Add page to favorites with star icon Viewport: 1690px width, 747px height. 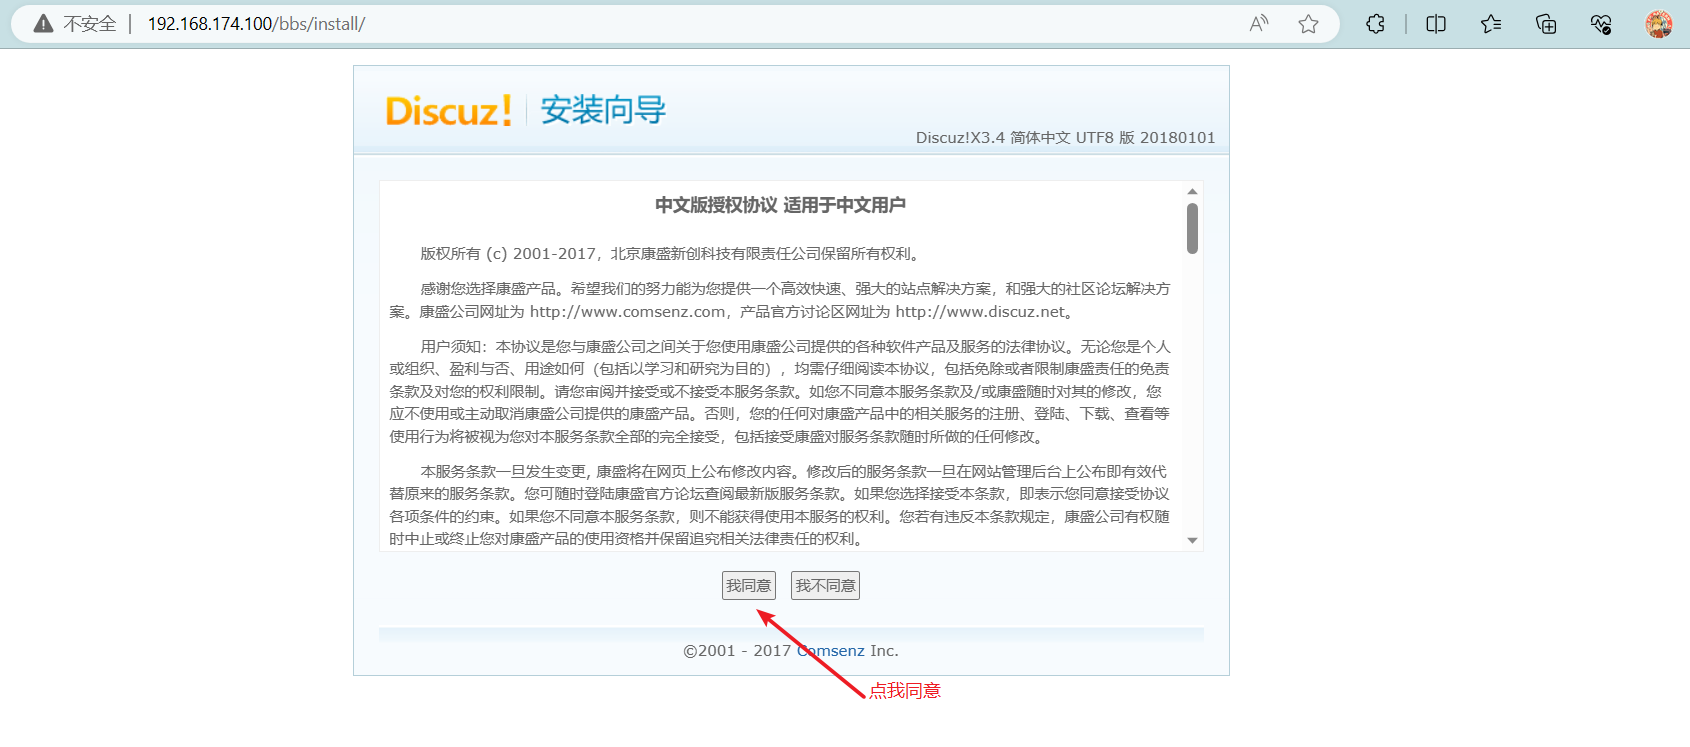pyautogui.click(x=1308, y=24)
